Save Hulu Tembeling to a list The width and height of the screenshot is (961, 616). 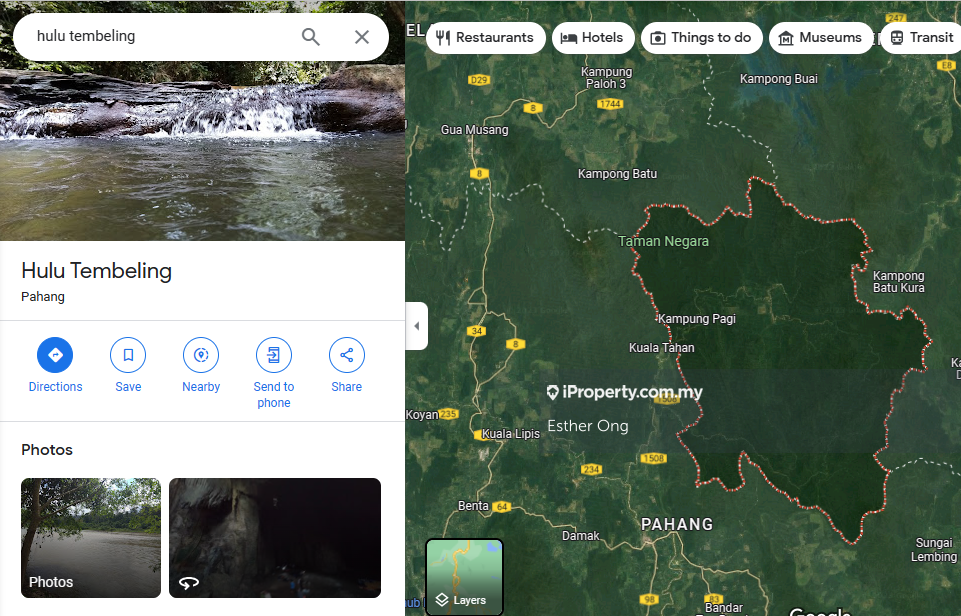(x=128, y=355)
